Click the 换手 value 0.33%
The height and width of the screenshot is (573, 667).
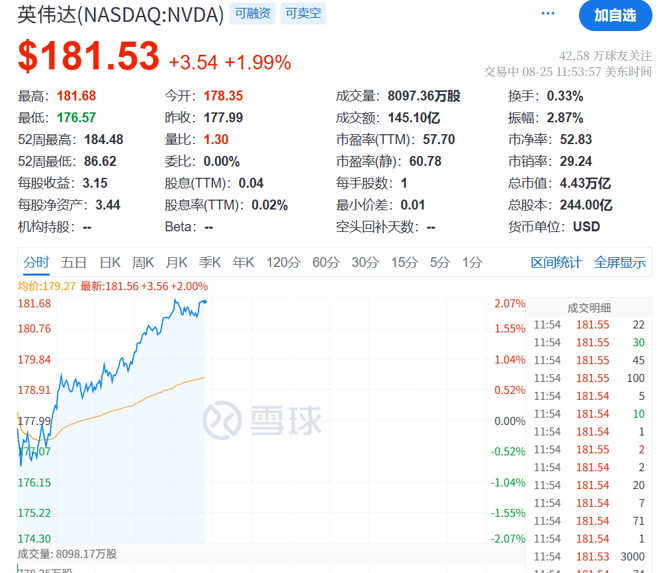coord(565,96)
